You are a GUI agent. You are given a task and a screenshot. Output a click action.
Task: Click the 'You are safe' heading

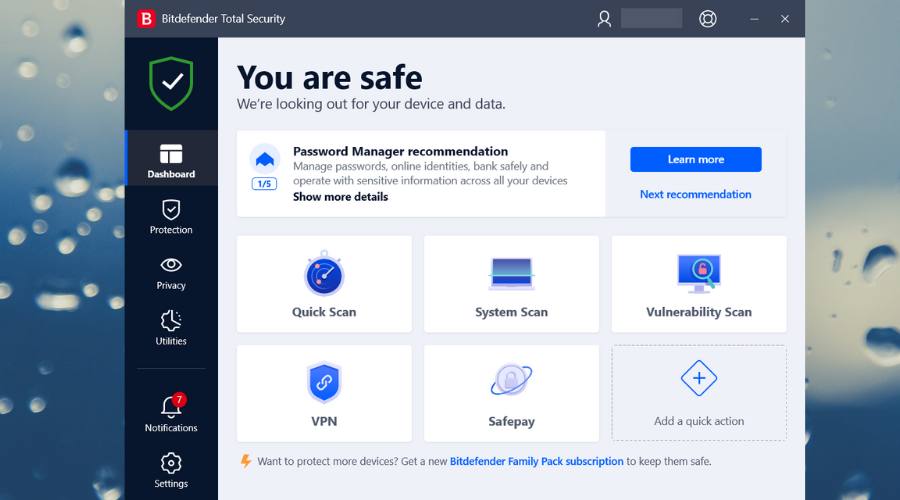[329, 77]
